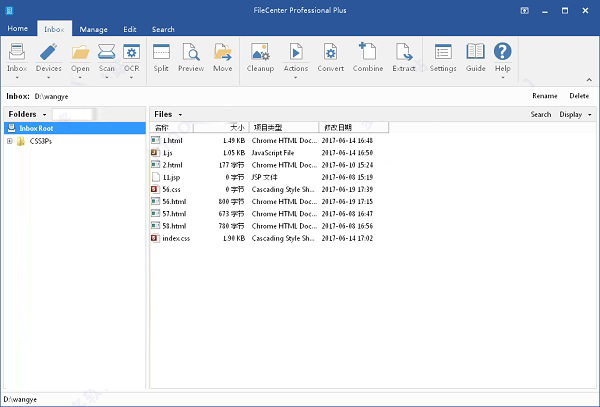Click the Scan scanner icon

pyautogui.click(x=106, y=52)
